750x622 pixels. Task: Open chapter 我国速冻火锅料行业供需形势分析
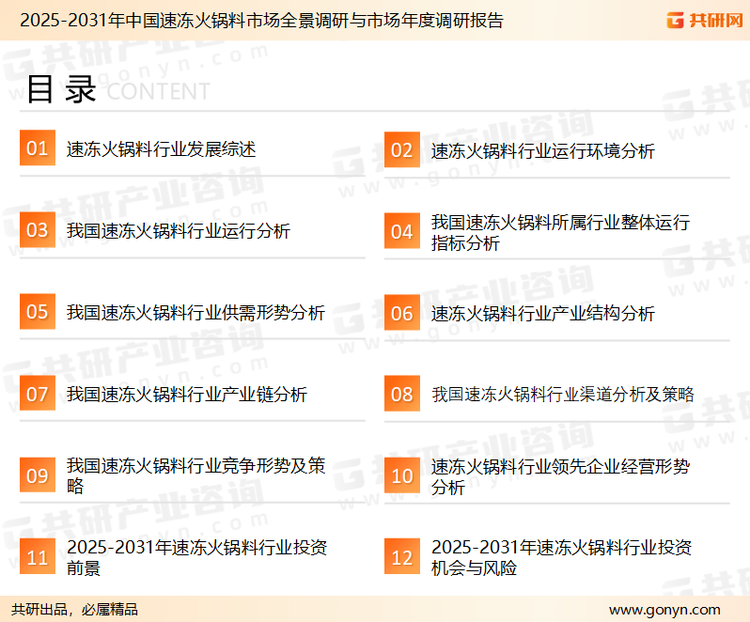point(196,312)
